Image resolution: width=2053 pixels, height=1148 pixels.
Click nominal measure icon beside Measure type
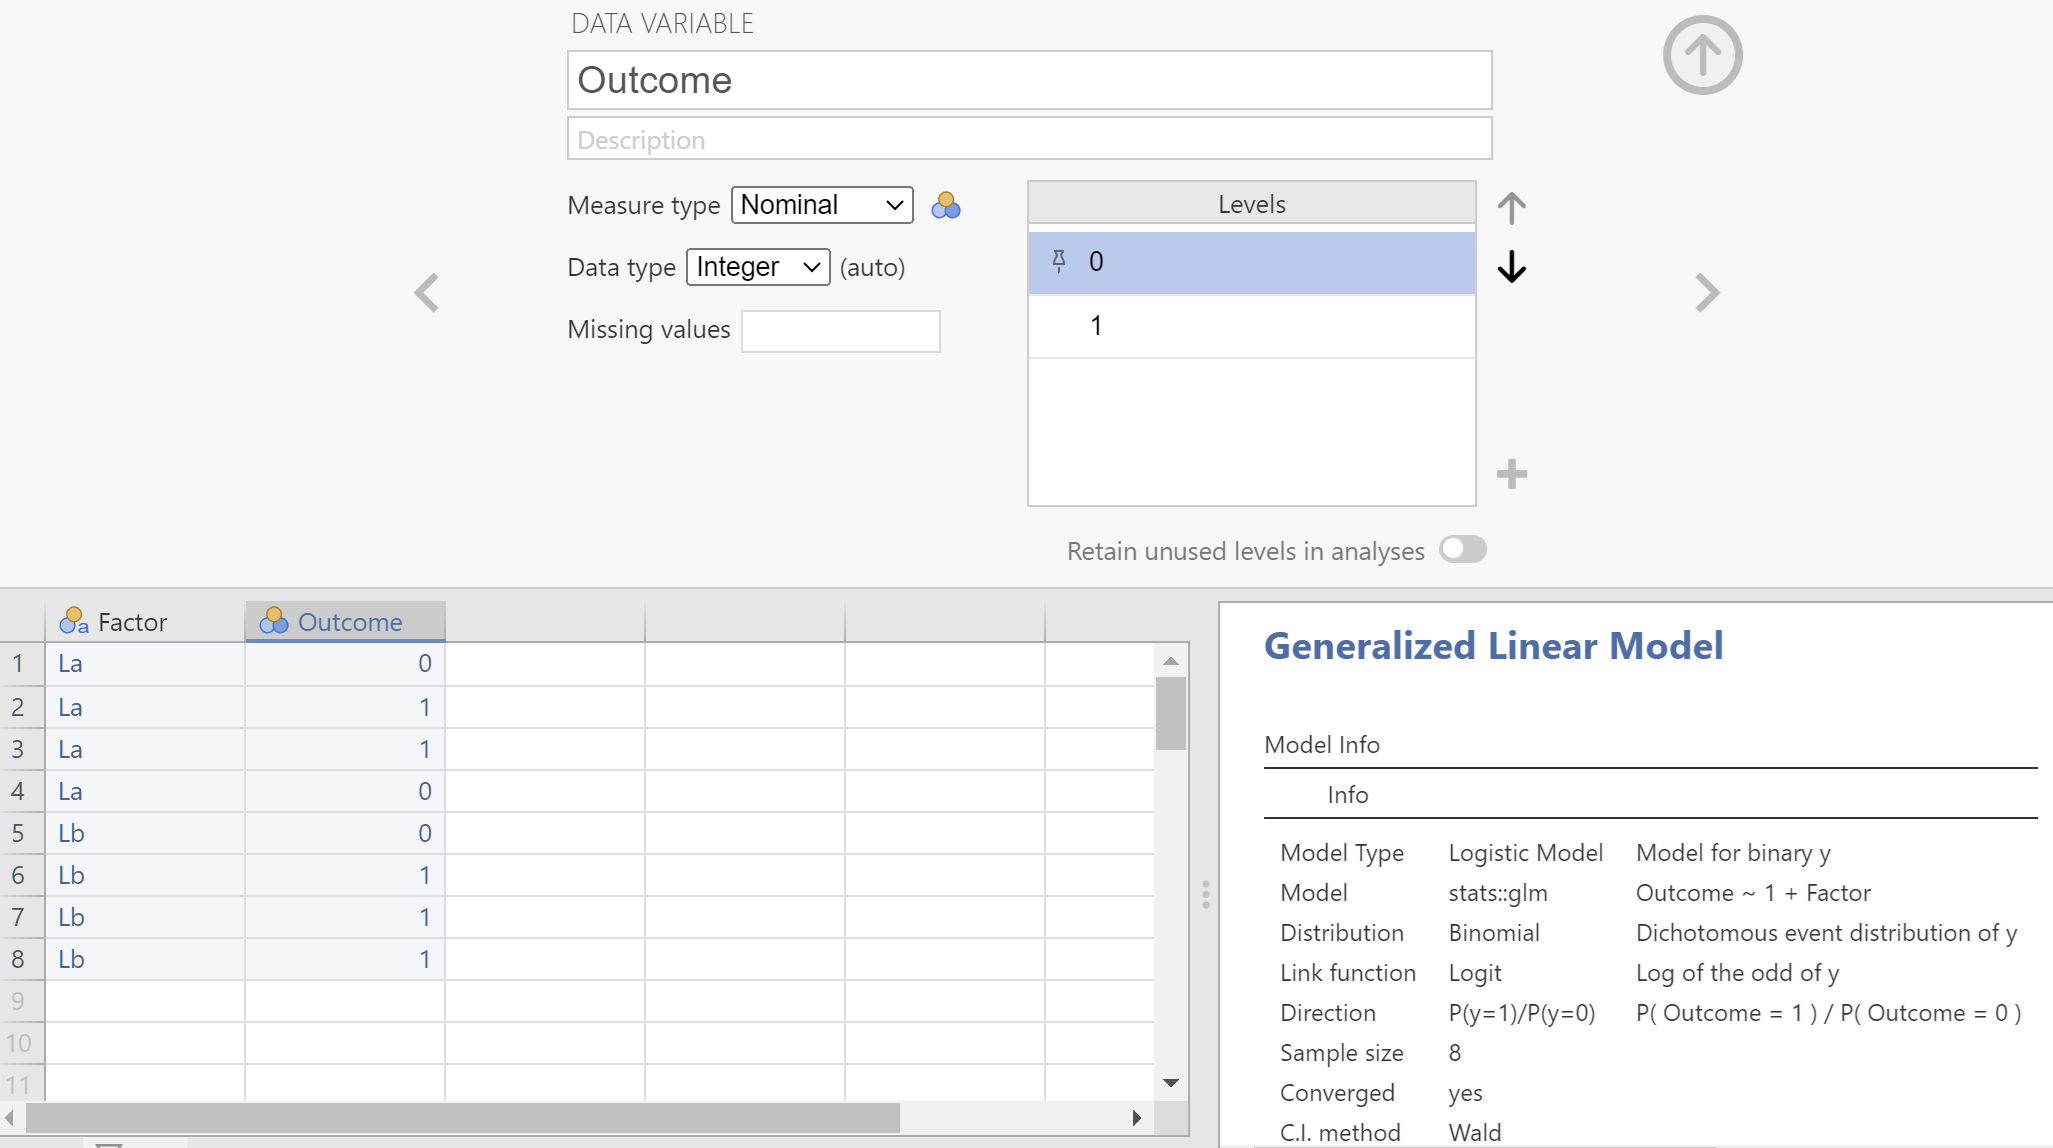click(945, 206)
